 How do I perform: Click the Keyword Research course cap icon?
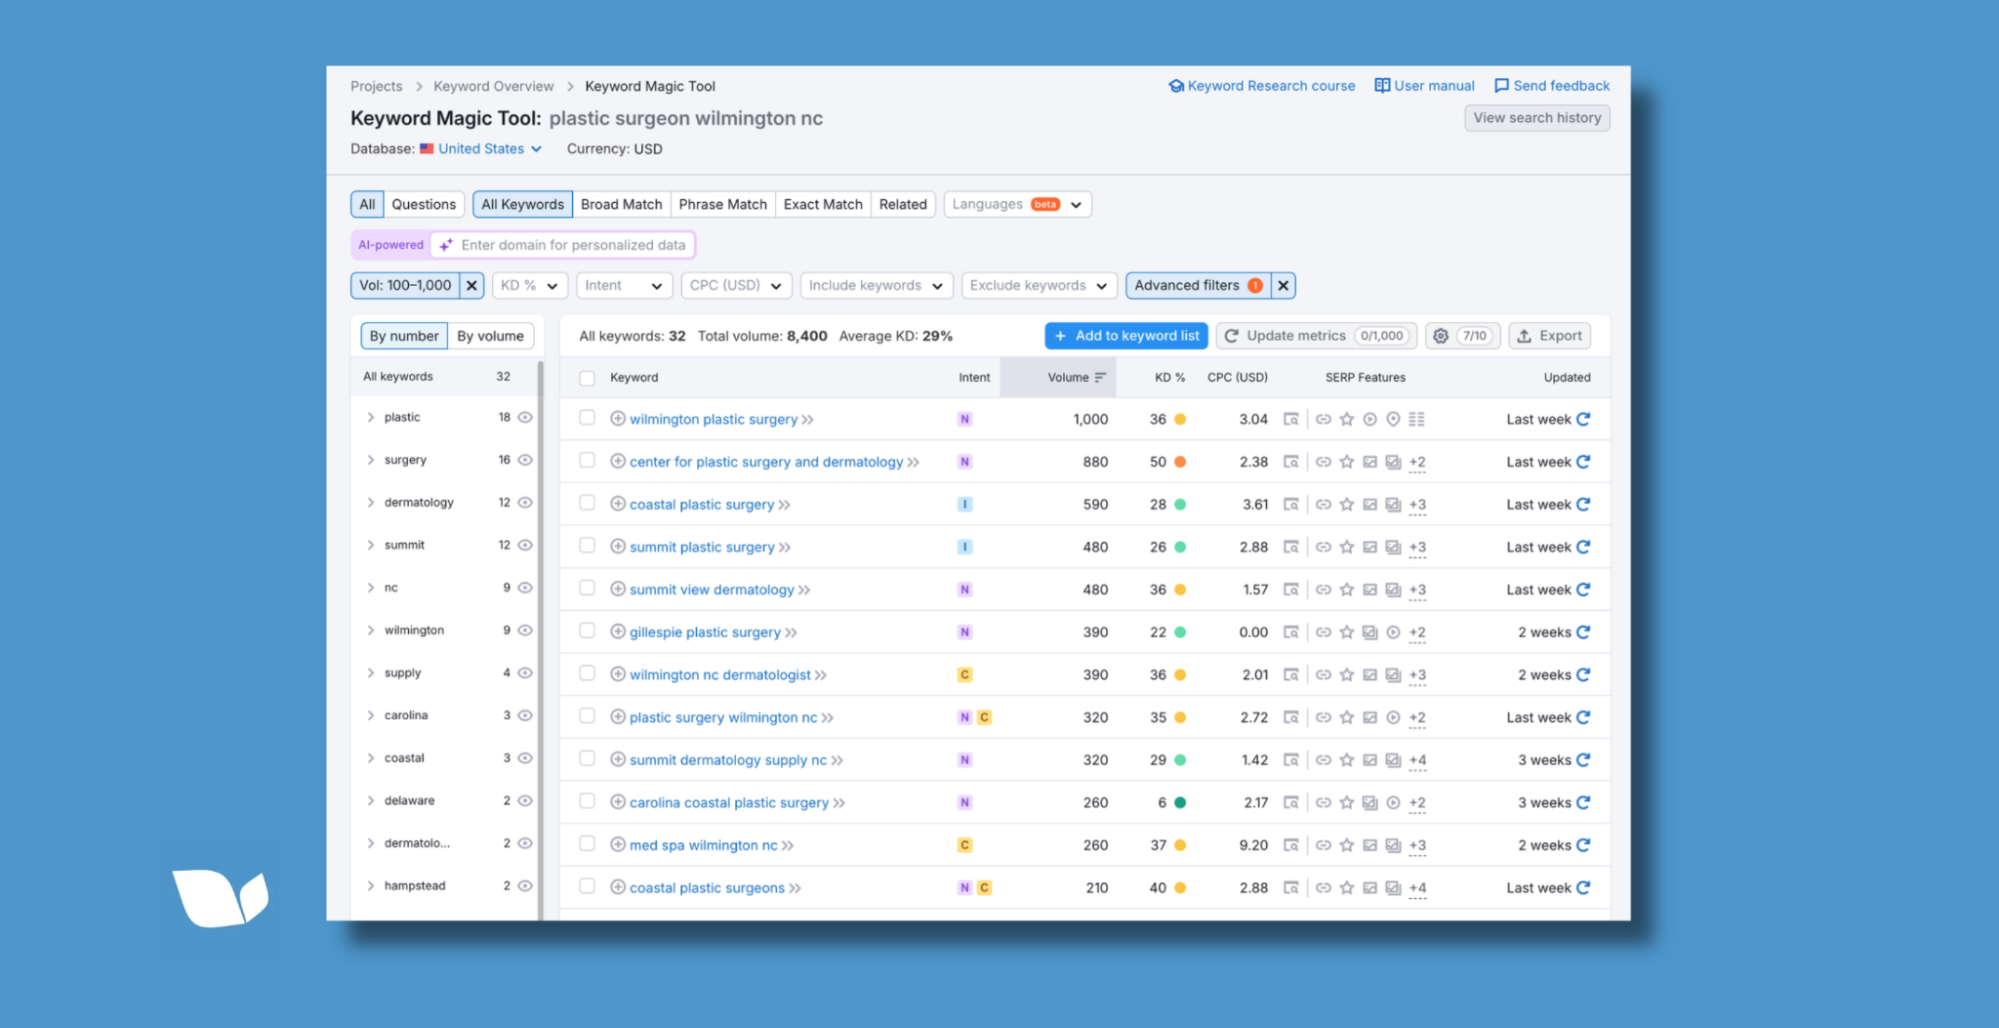pyautogui.click(x=1176, y=86)
